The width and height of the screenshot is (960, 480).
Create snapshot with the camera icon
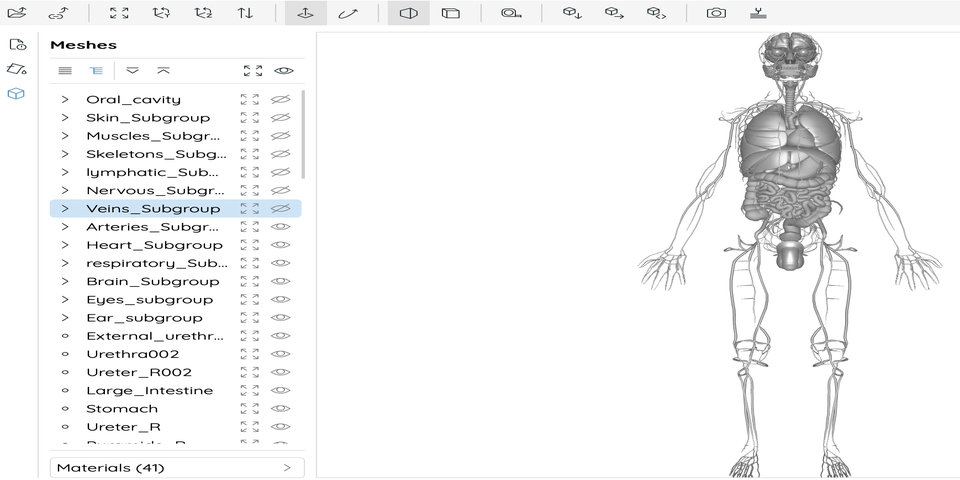tap(716, 13)
